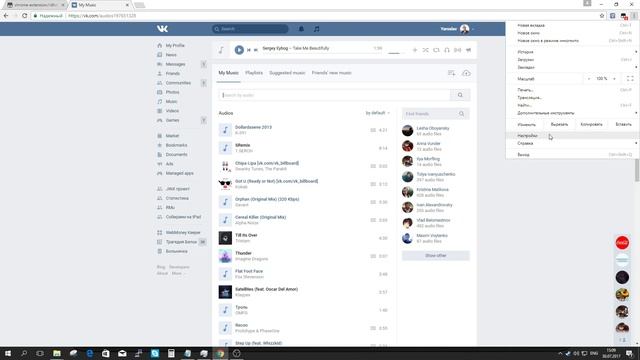Screen dimensions: 640x360
Task: Add current track with plus icon
Action: click(x=415, y=50)
